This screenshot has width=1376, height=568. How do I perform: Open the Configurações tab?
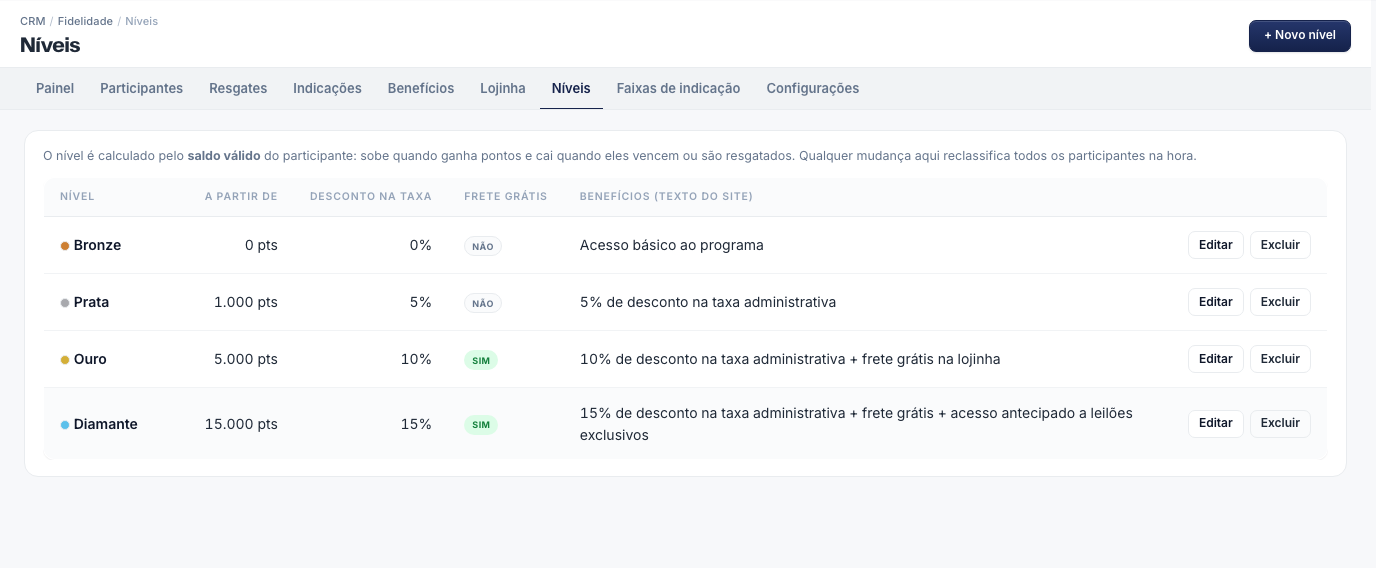pyautogui.click(x=812, y=88)
